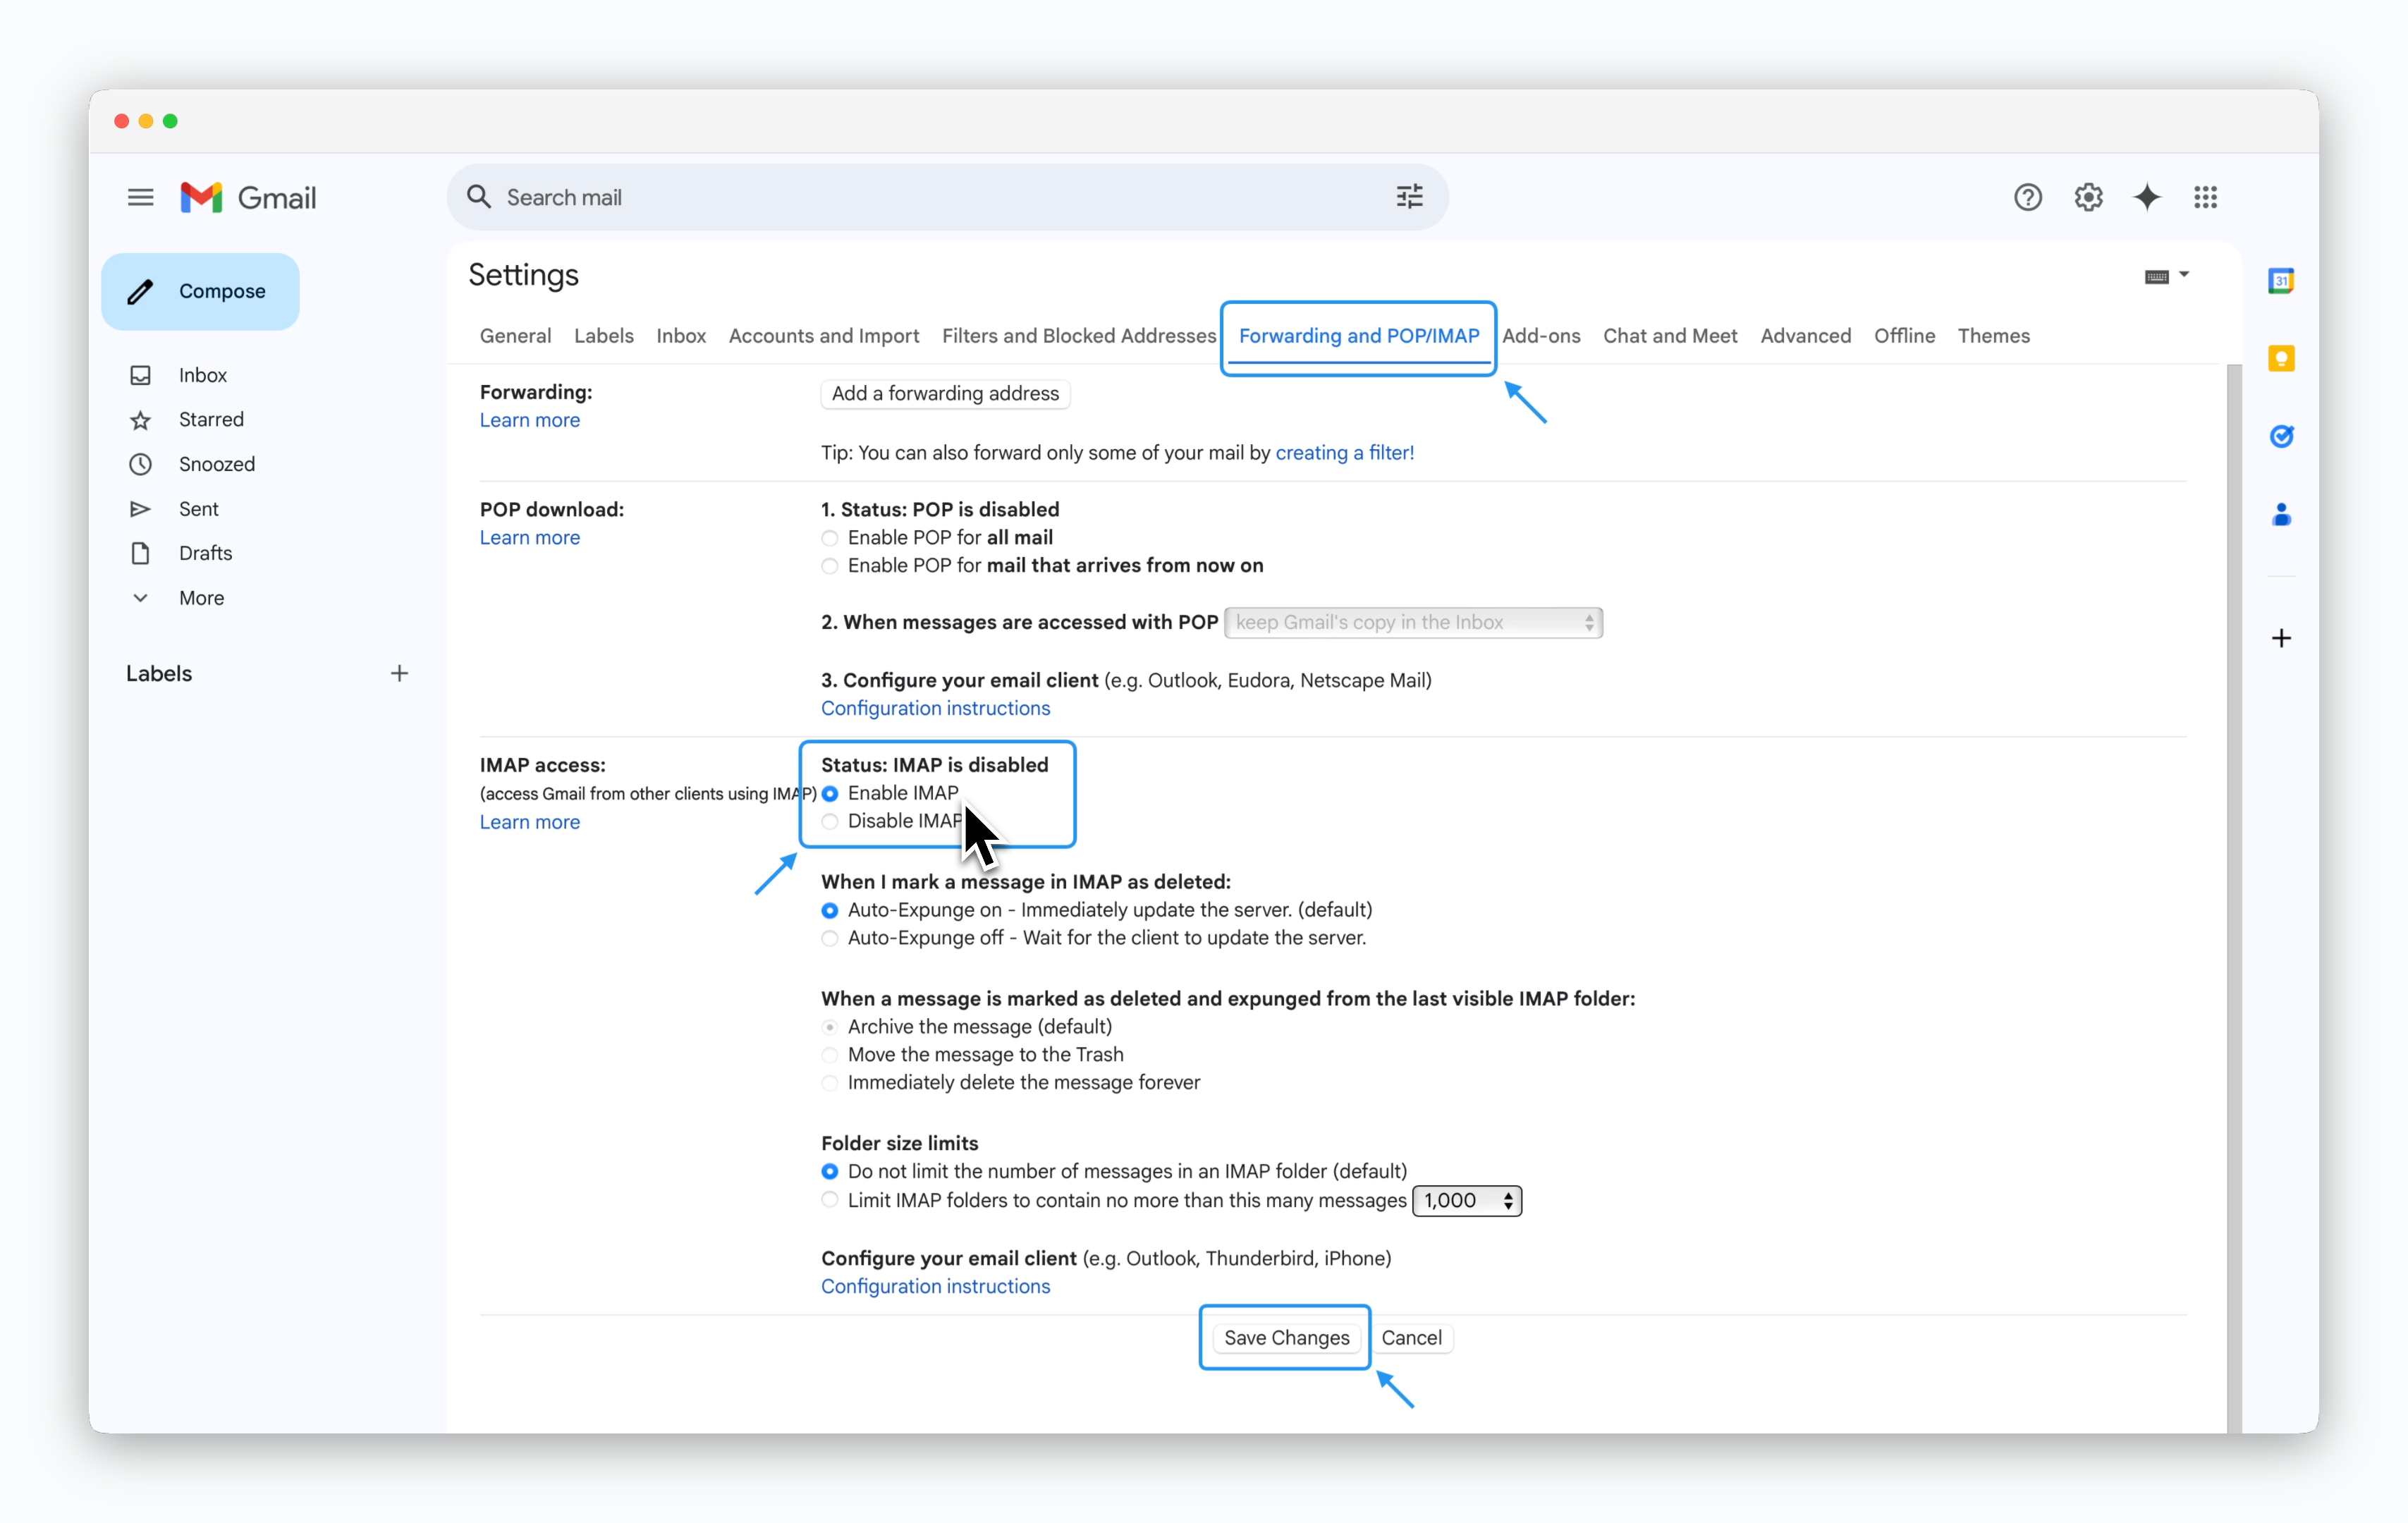The image size is (2408, 1523).
Task: Open Forwarding Learn more link
Action: tap(529, 421)
